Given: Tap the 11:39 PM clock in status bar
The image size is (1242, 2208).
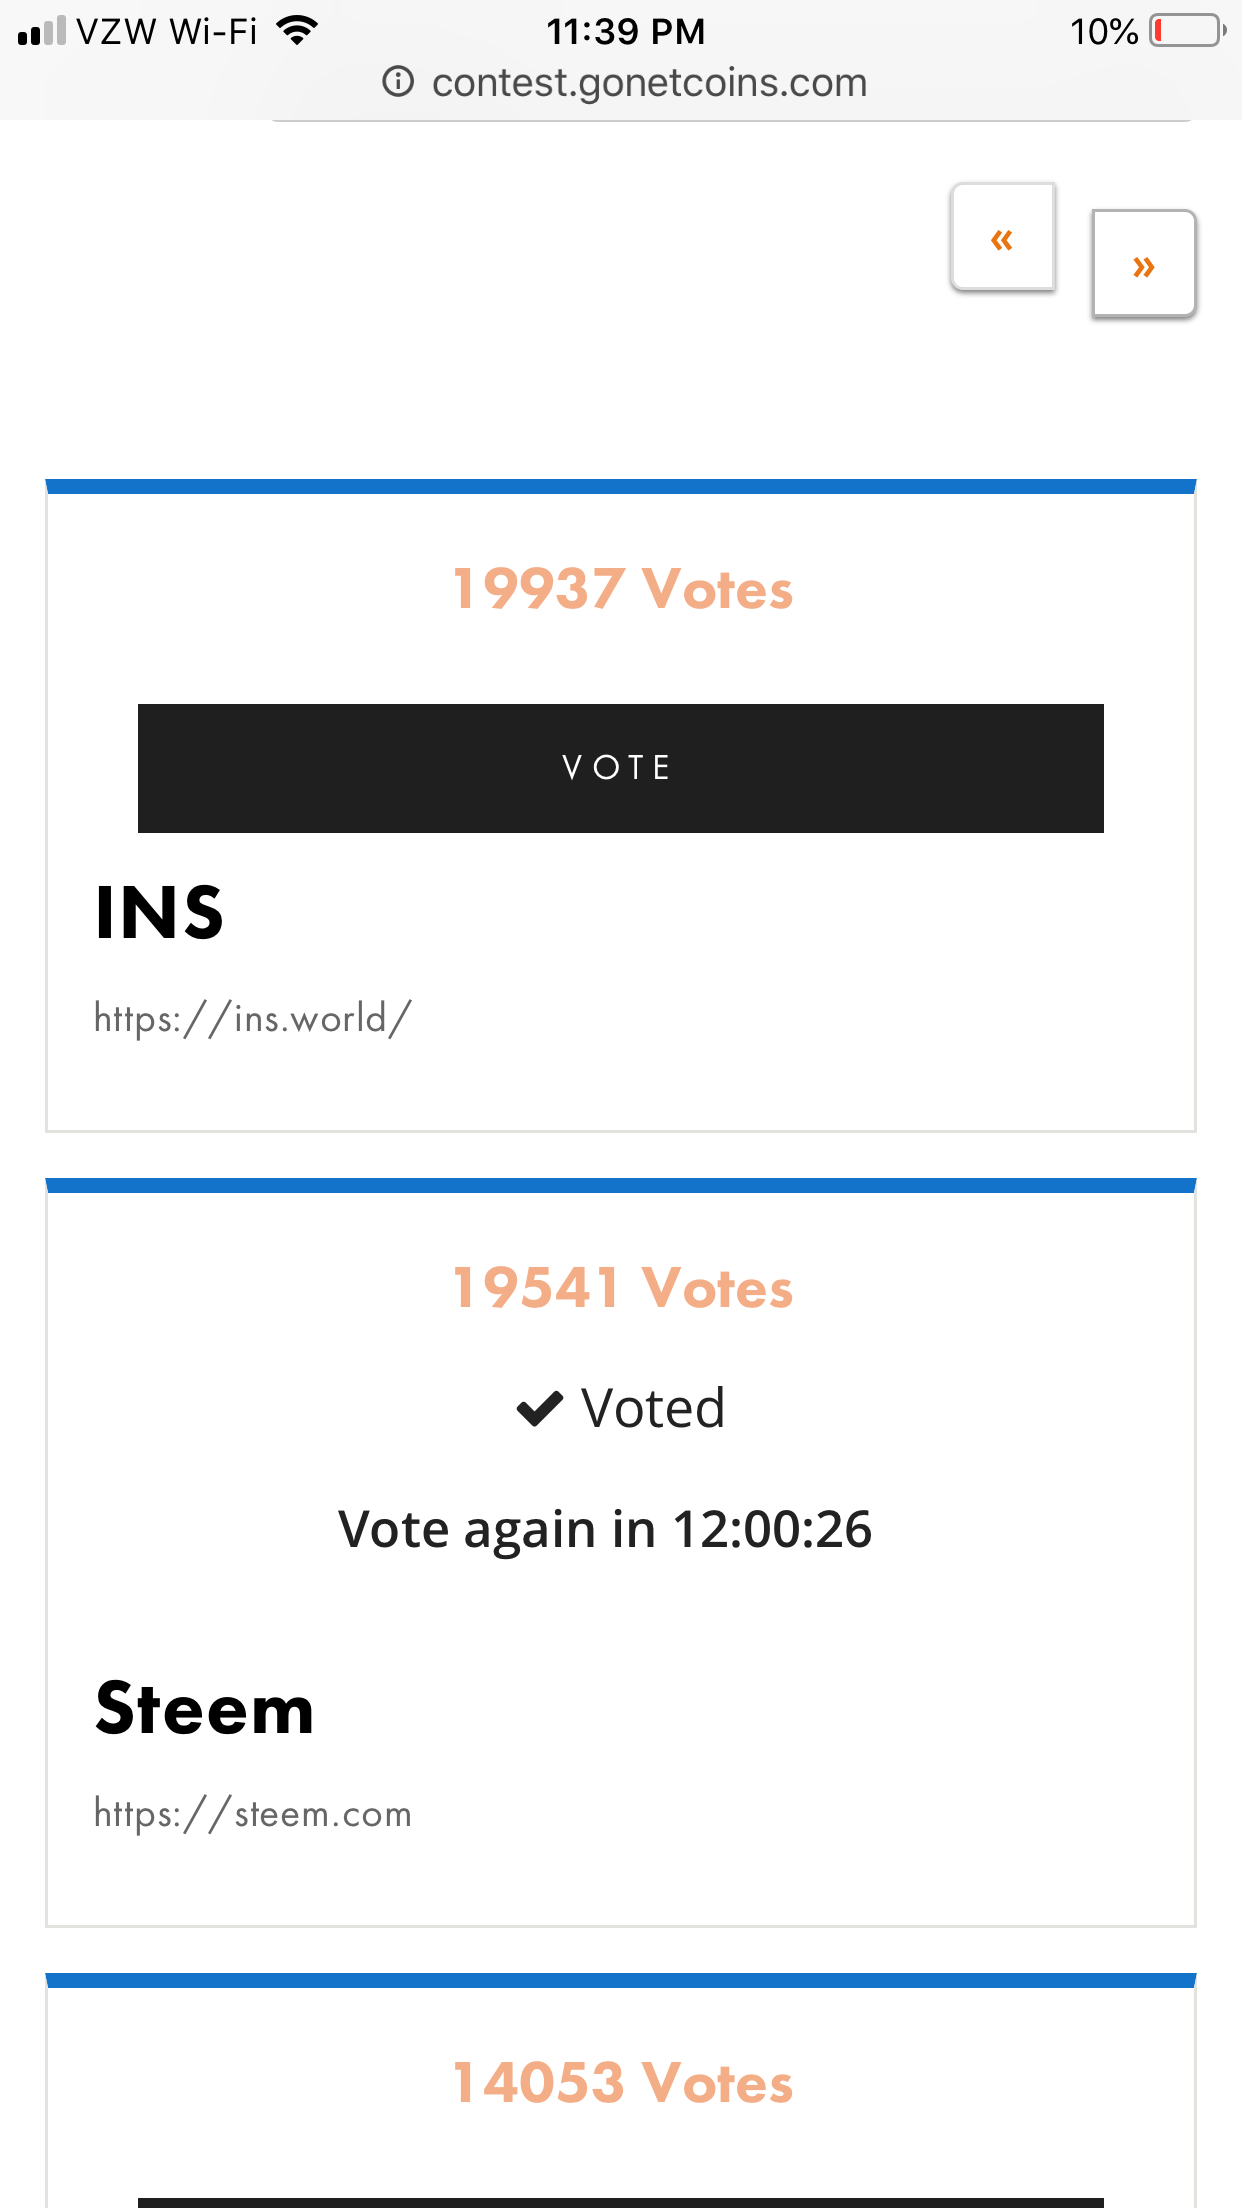Looking at the screenshot, I should point(625,31).
